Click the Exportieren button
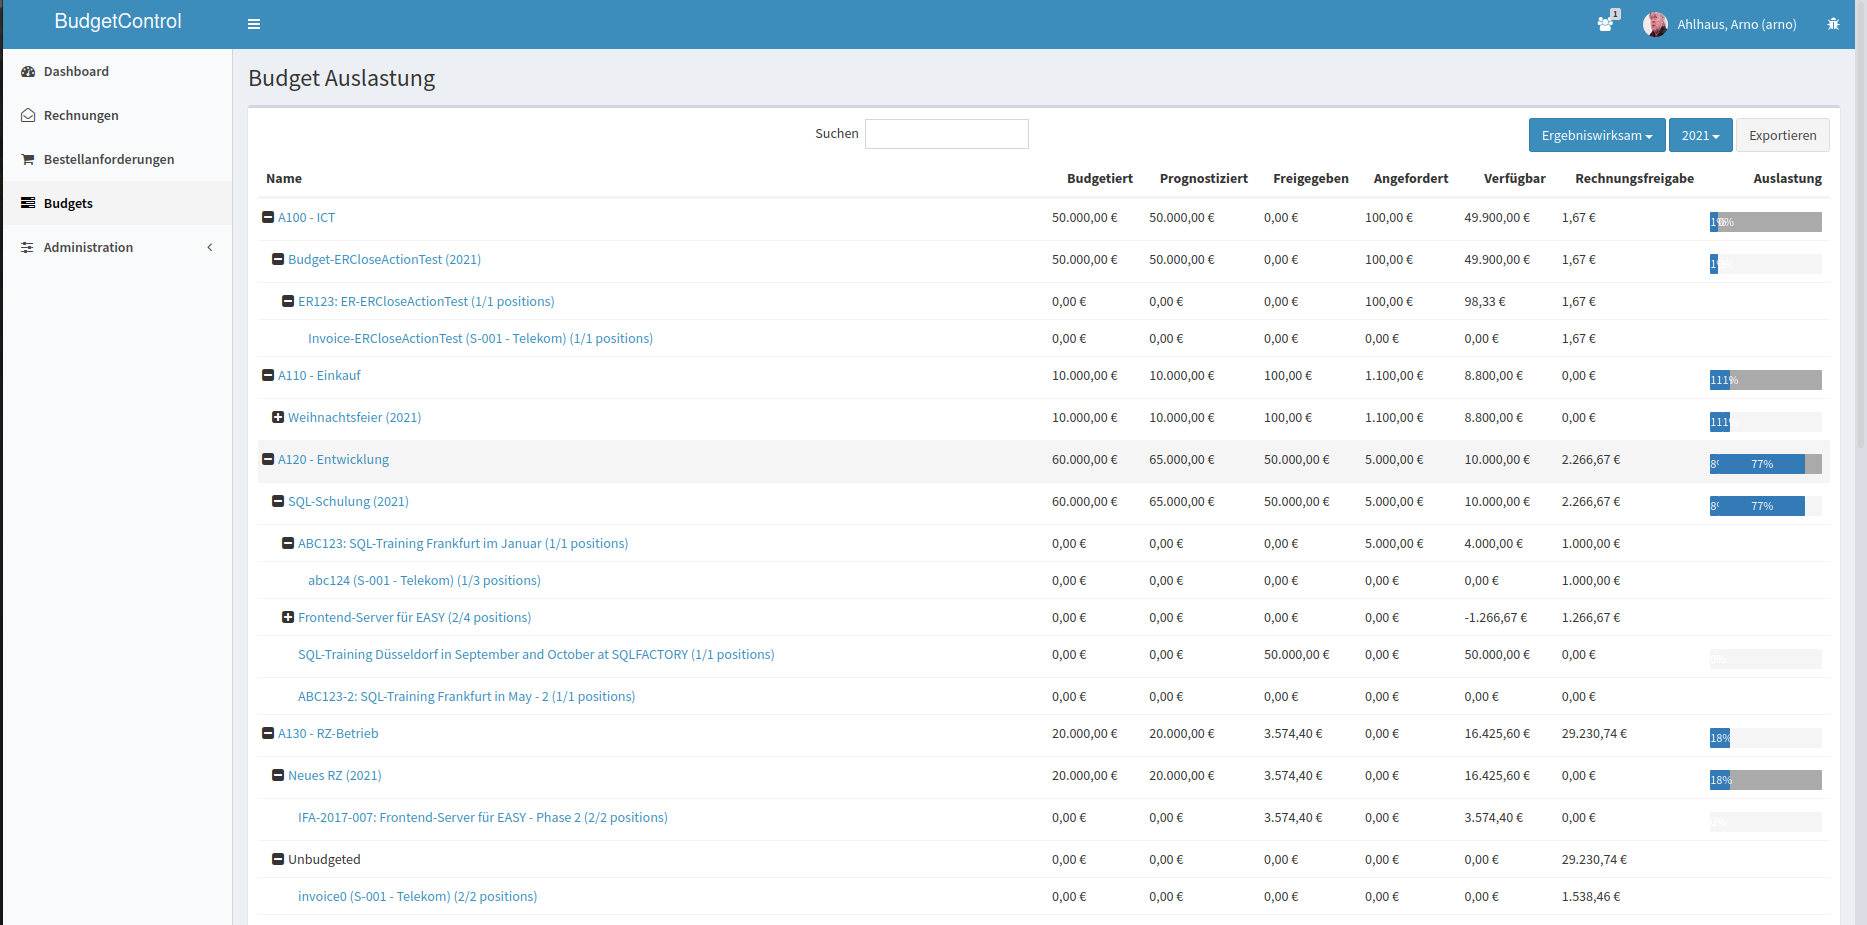The width and height of the screenshot is (1867, 925). [1782, 135]
